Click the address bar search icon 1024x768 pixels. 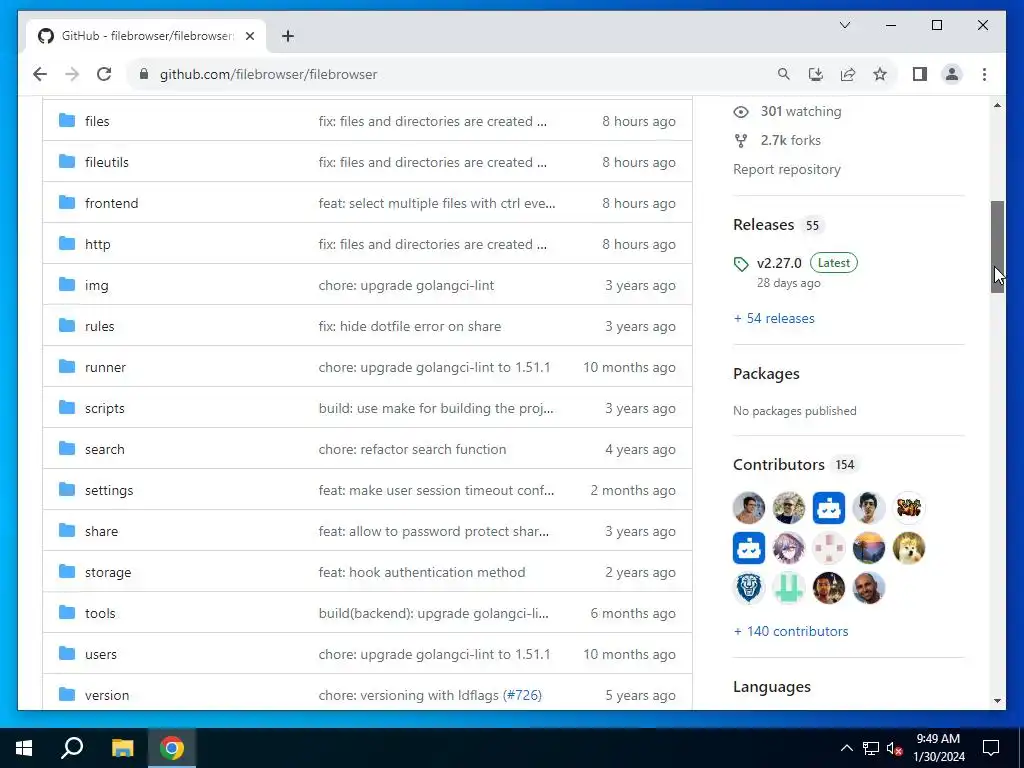(784, 74)
